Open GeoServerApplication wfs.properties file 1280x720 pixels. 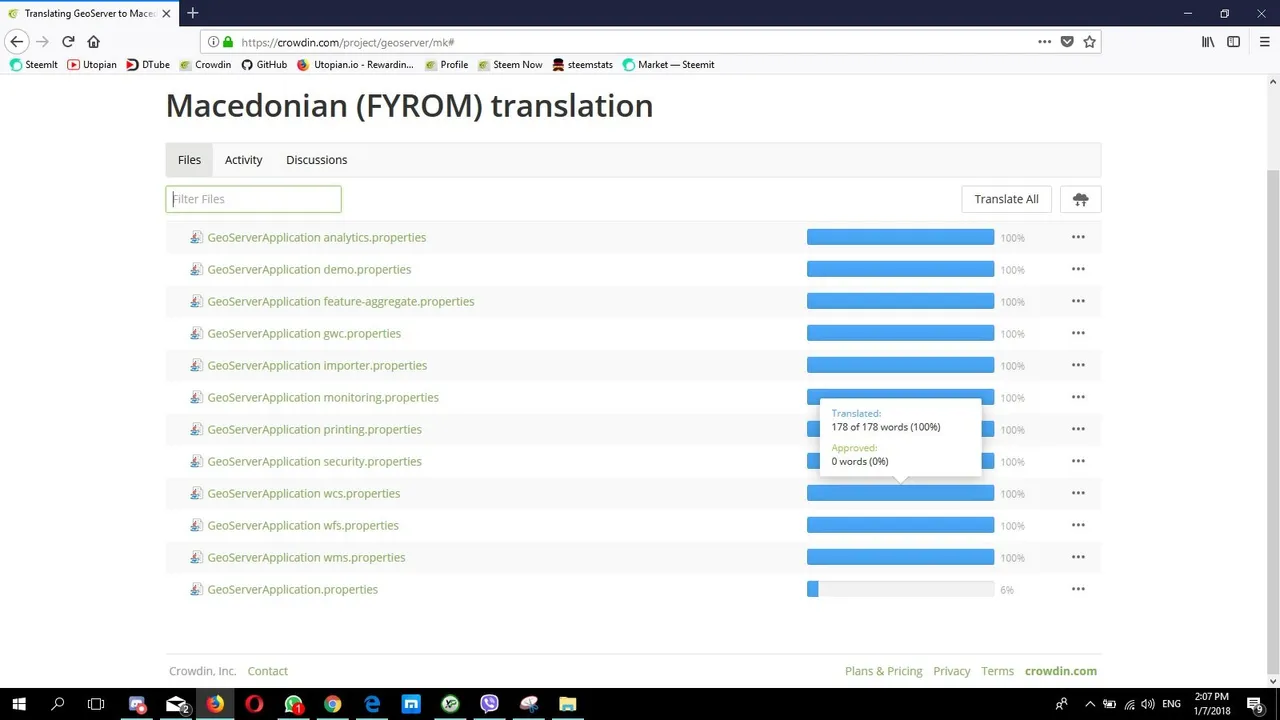(303, 525)
